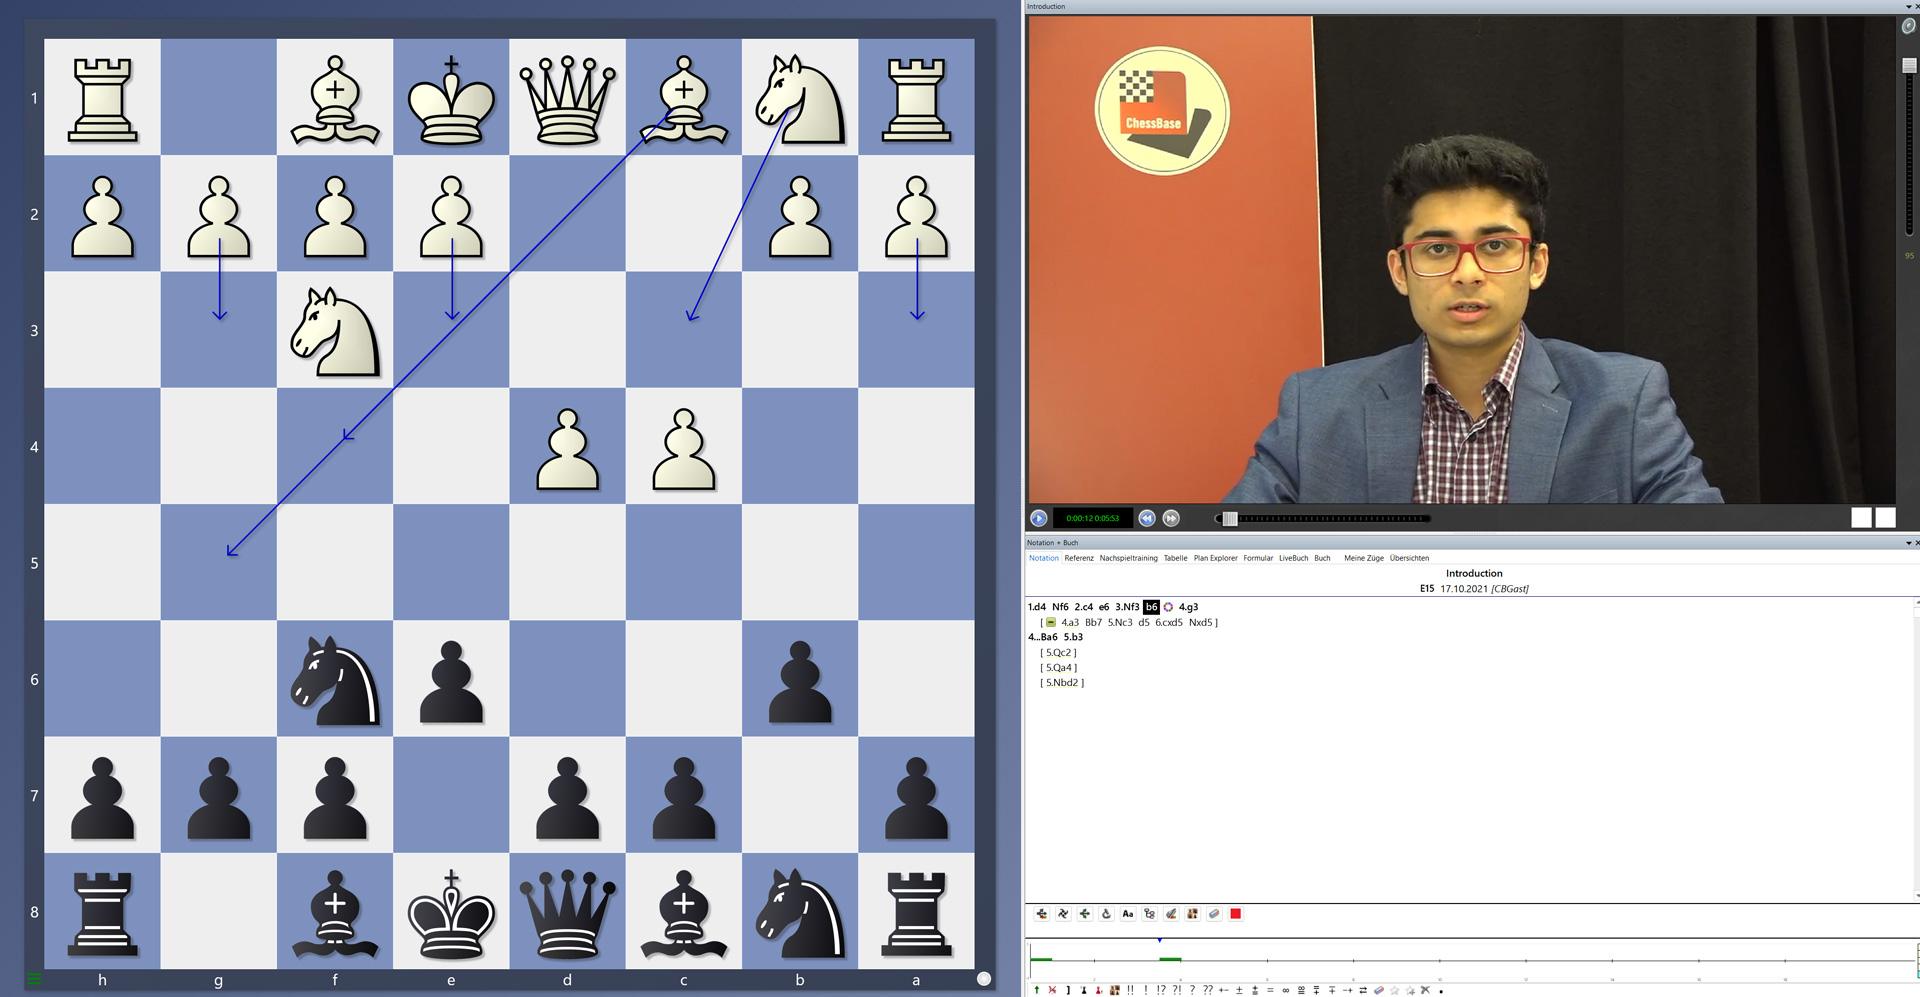The image size is (1920, 997).
Task: Add the '??' blunder annotation symbol
Action: coord(1208,990)
